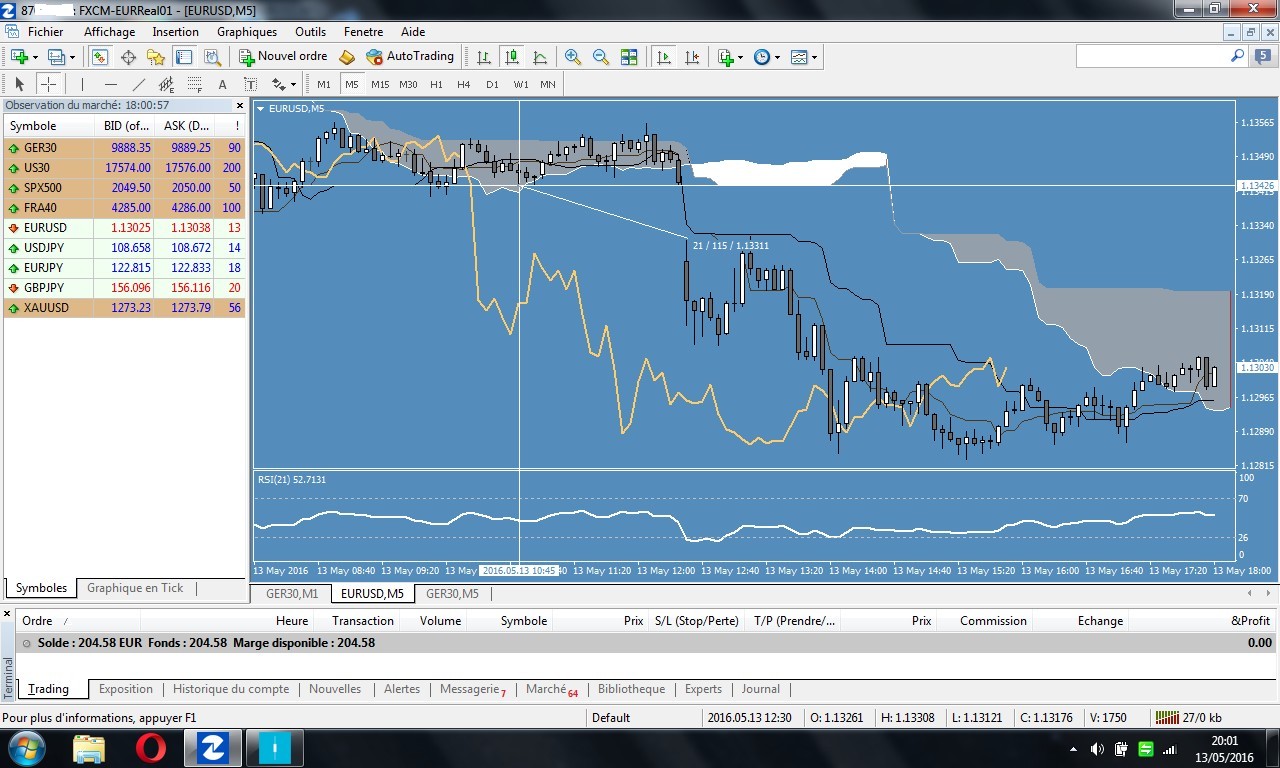Screen dimensions: 1280x768
Task: Open the Navigator panel star-folder icon
Action: tap(156, 57)
